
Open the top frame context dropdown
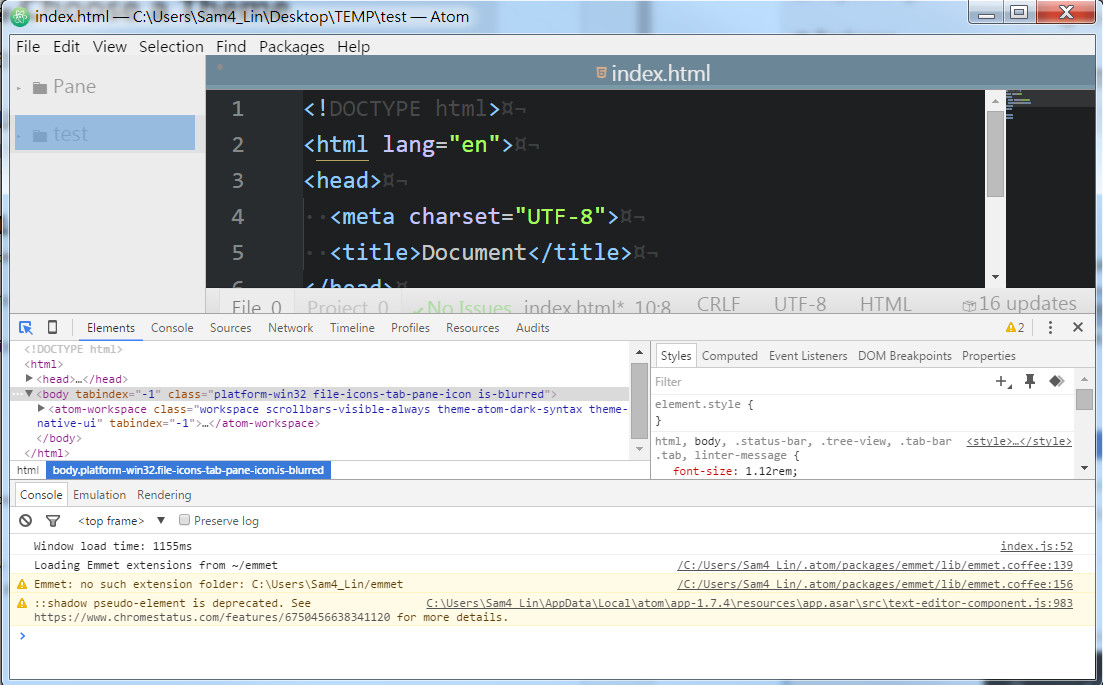tap(121, 520)
